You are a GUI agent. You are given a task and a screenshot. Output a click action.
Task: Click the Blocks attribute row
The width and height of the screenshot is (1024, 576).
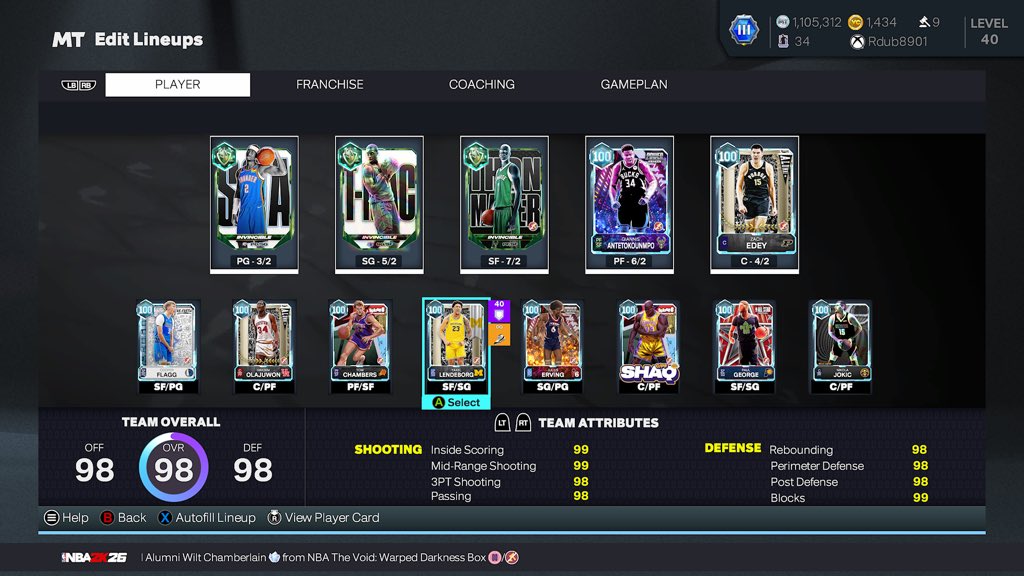pyautogui.click(x=848, y=498)
